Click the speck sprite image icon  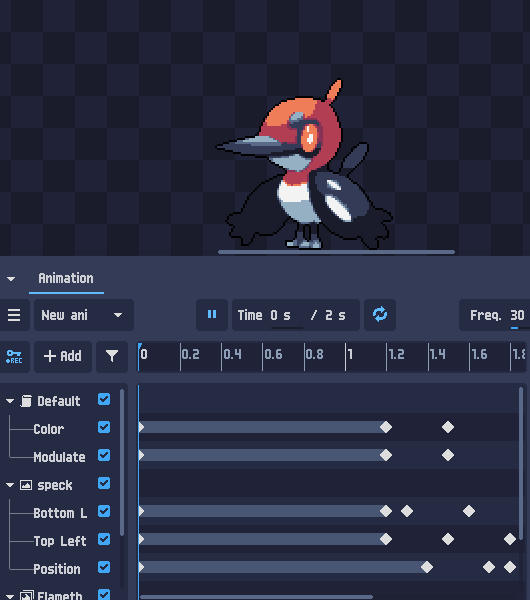26,485
